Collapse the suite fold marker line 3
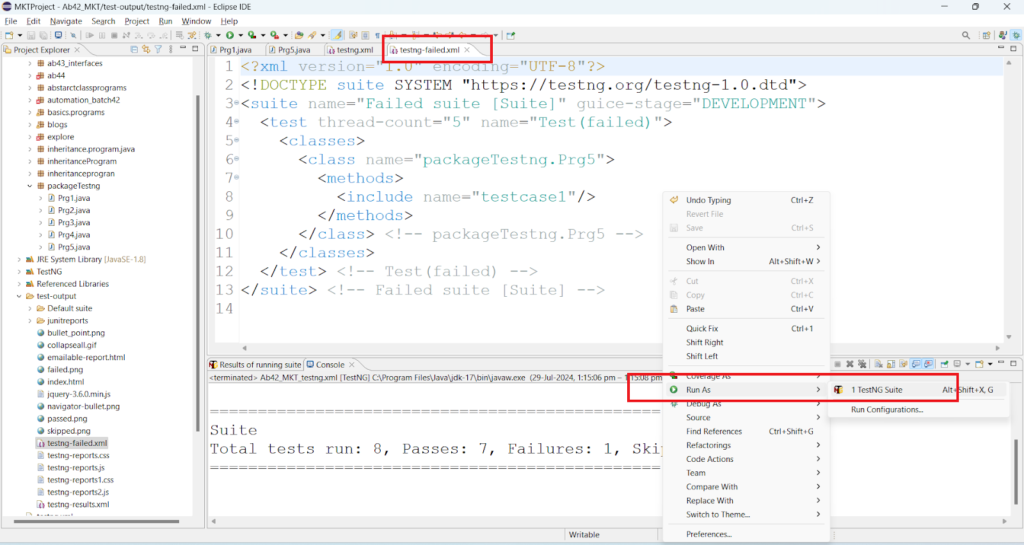1024x545 pixels. pyautogui.click(x=236, y=103)
